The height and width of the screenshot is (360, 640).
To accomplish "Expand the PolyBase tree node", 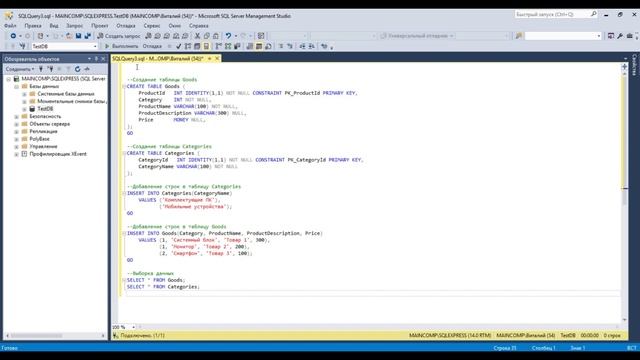I will 16,139.
